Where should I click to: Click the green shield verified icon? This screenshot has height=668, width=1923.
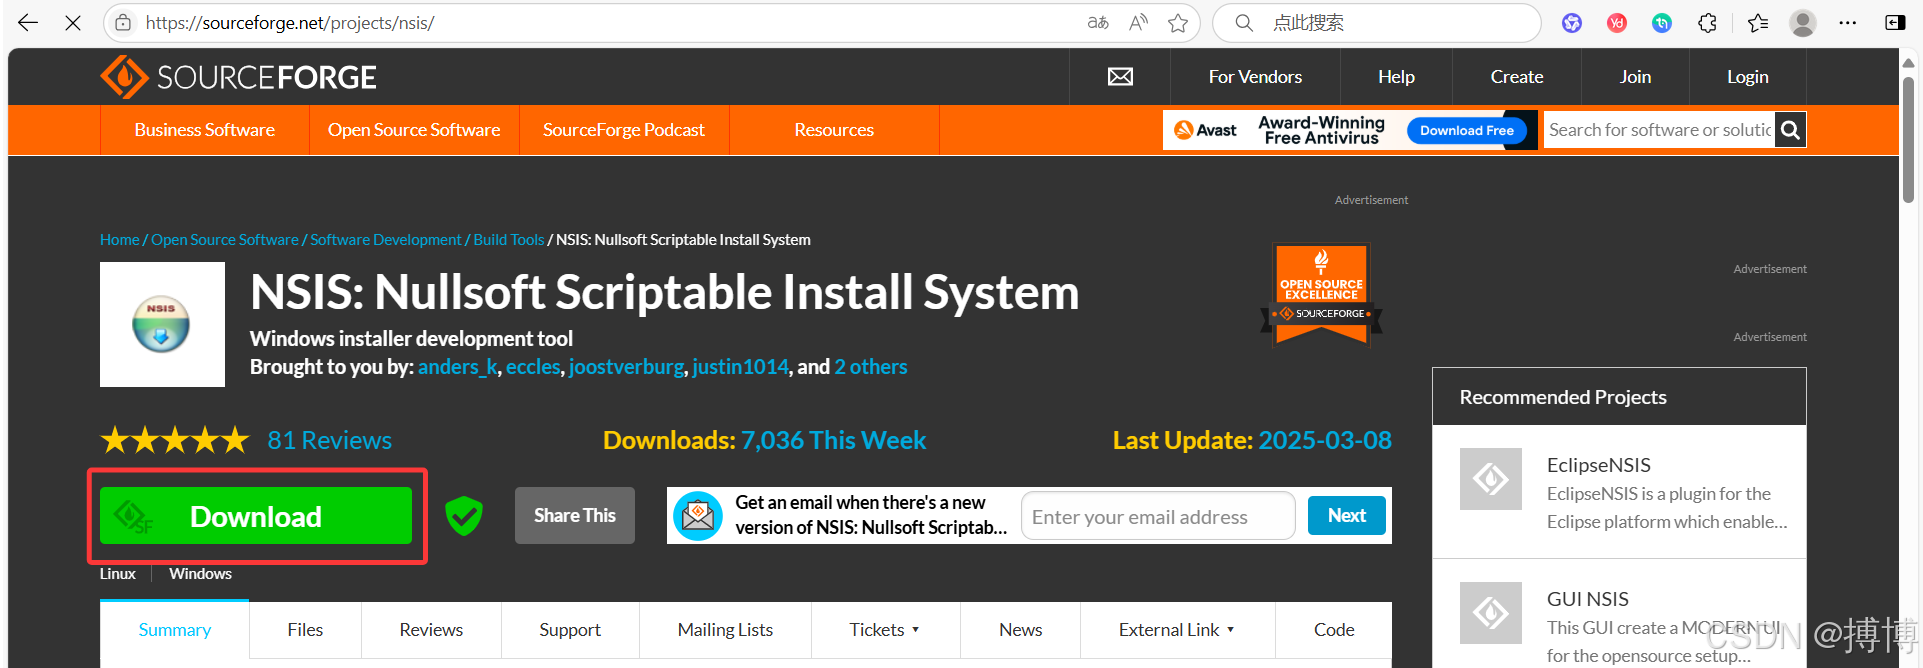coord(464,516)
